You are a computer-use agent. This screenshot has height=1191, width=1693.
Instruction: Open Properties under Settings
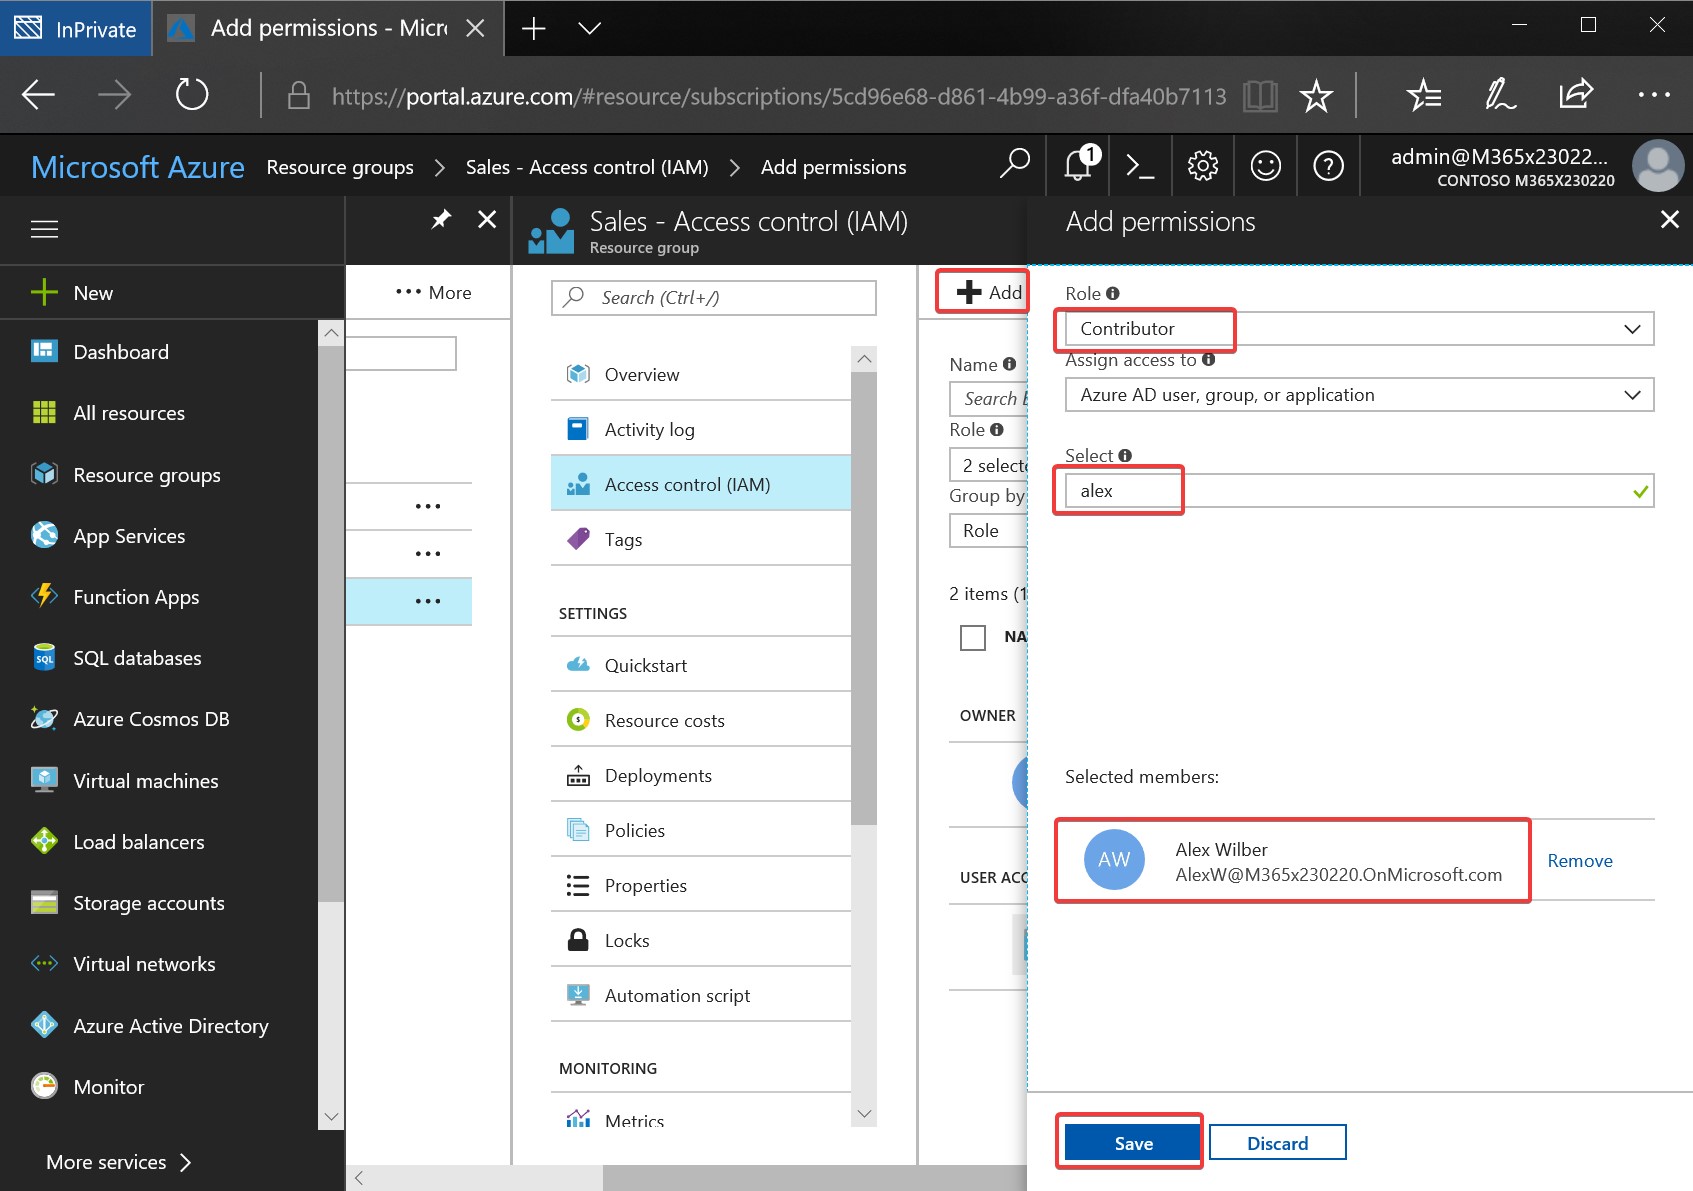(700, 885)
